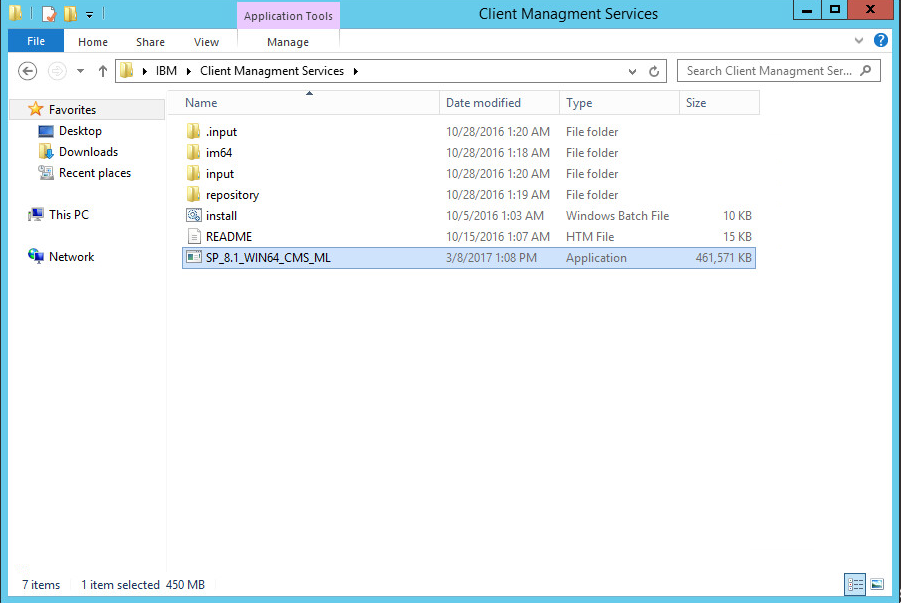This screenshot has height=603, width=901.
Task: Click the search magnifier icon
Action: click(866, 71)
